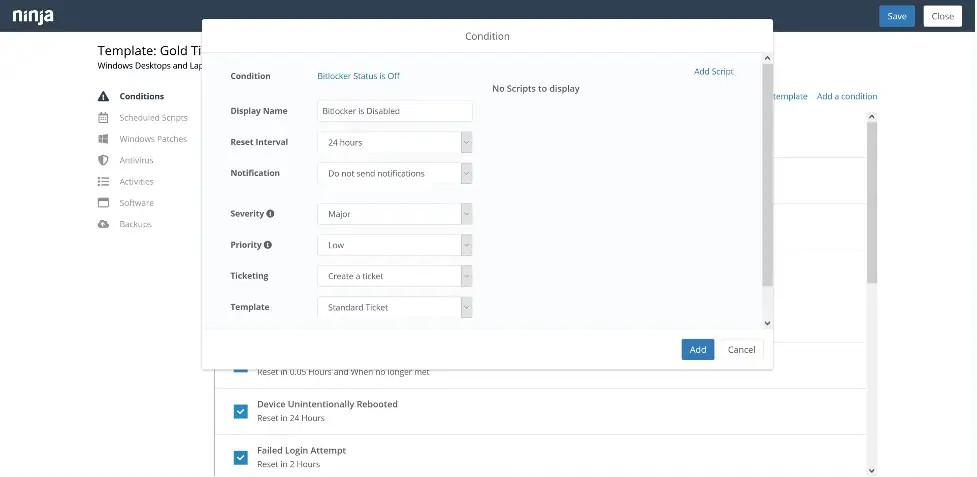Screen dimensions: 977x477
Task: Open the Severity dropdown
Action: 394,214
